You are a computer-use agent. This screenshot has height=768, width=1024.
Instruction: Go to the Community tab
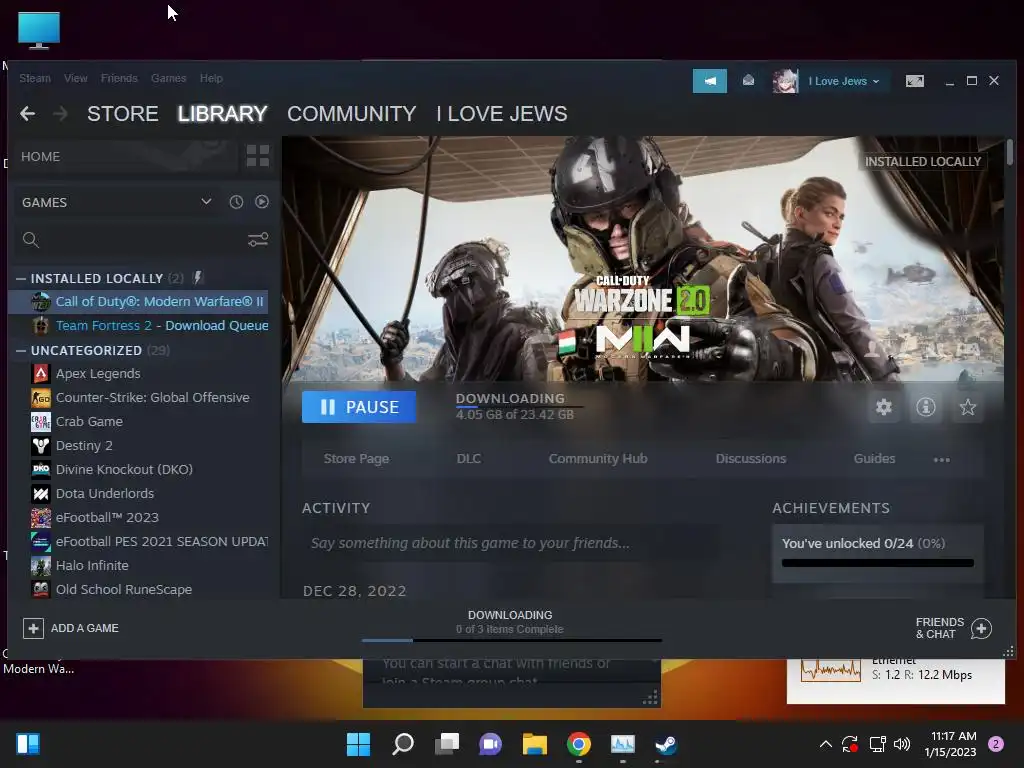pyautogui.click(x=351, y=114)
